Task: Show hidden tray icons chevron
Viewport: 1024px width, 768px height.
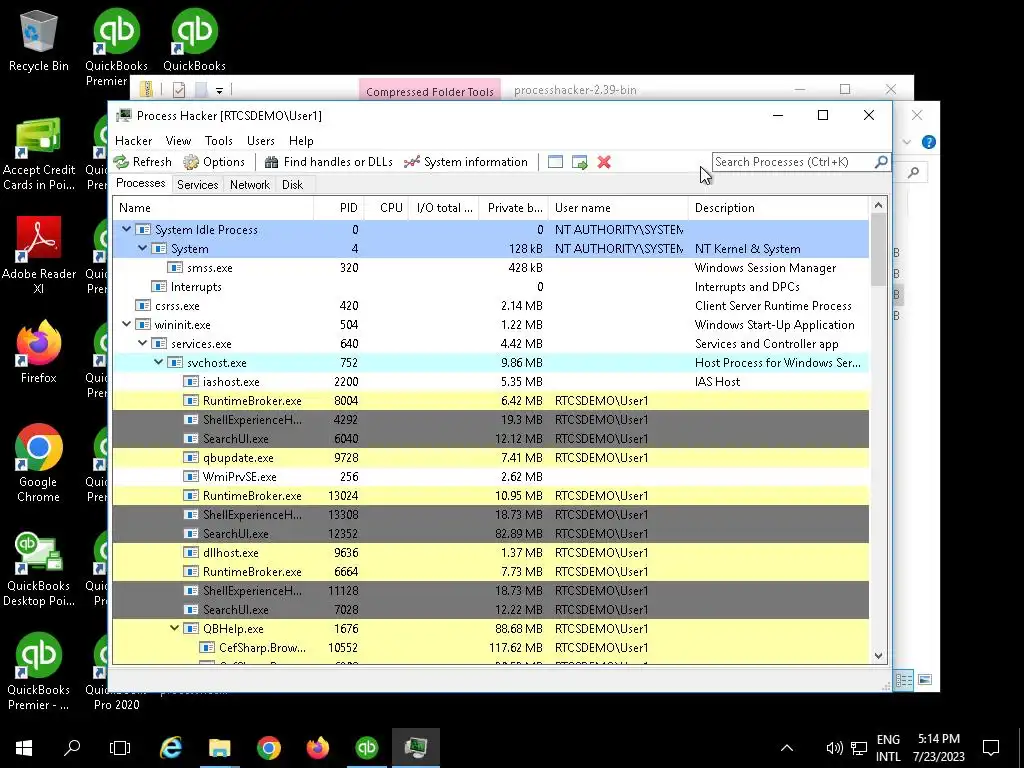Action: [x=787, y=748]
